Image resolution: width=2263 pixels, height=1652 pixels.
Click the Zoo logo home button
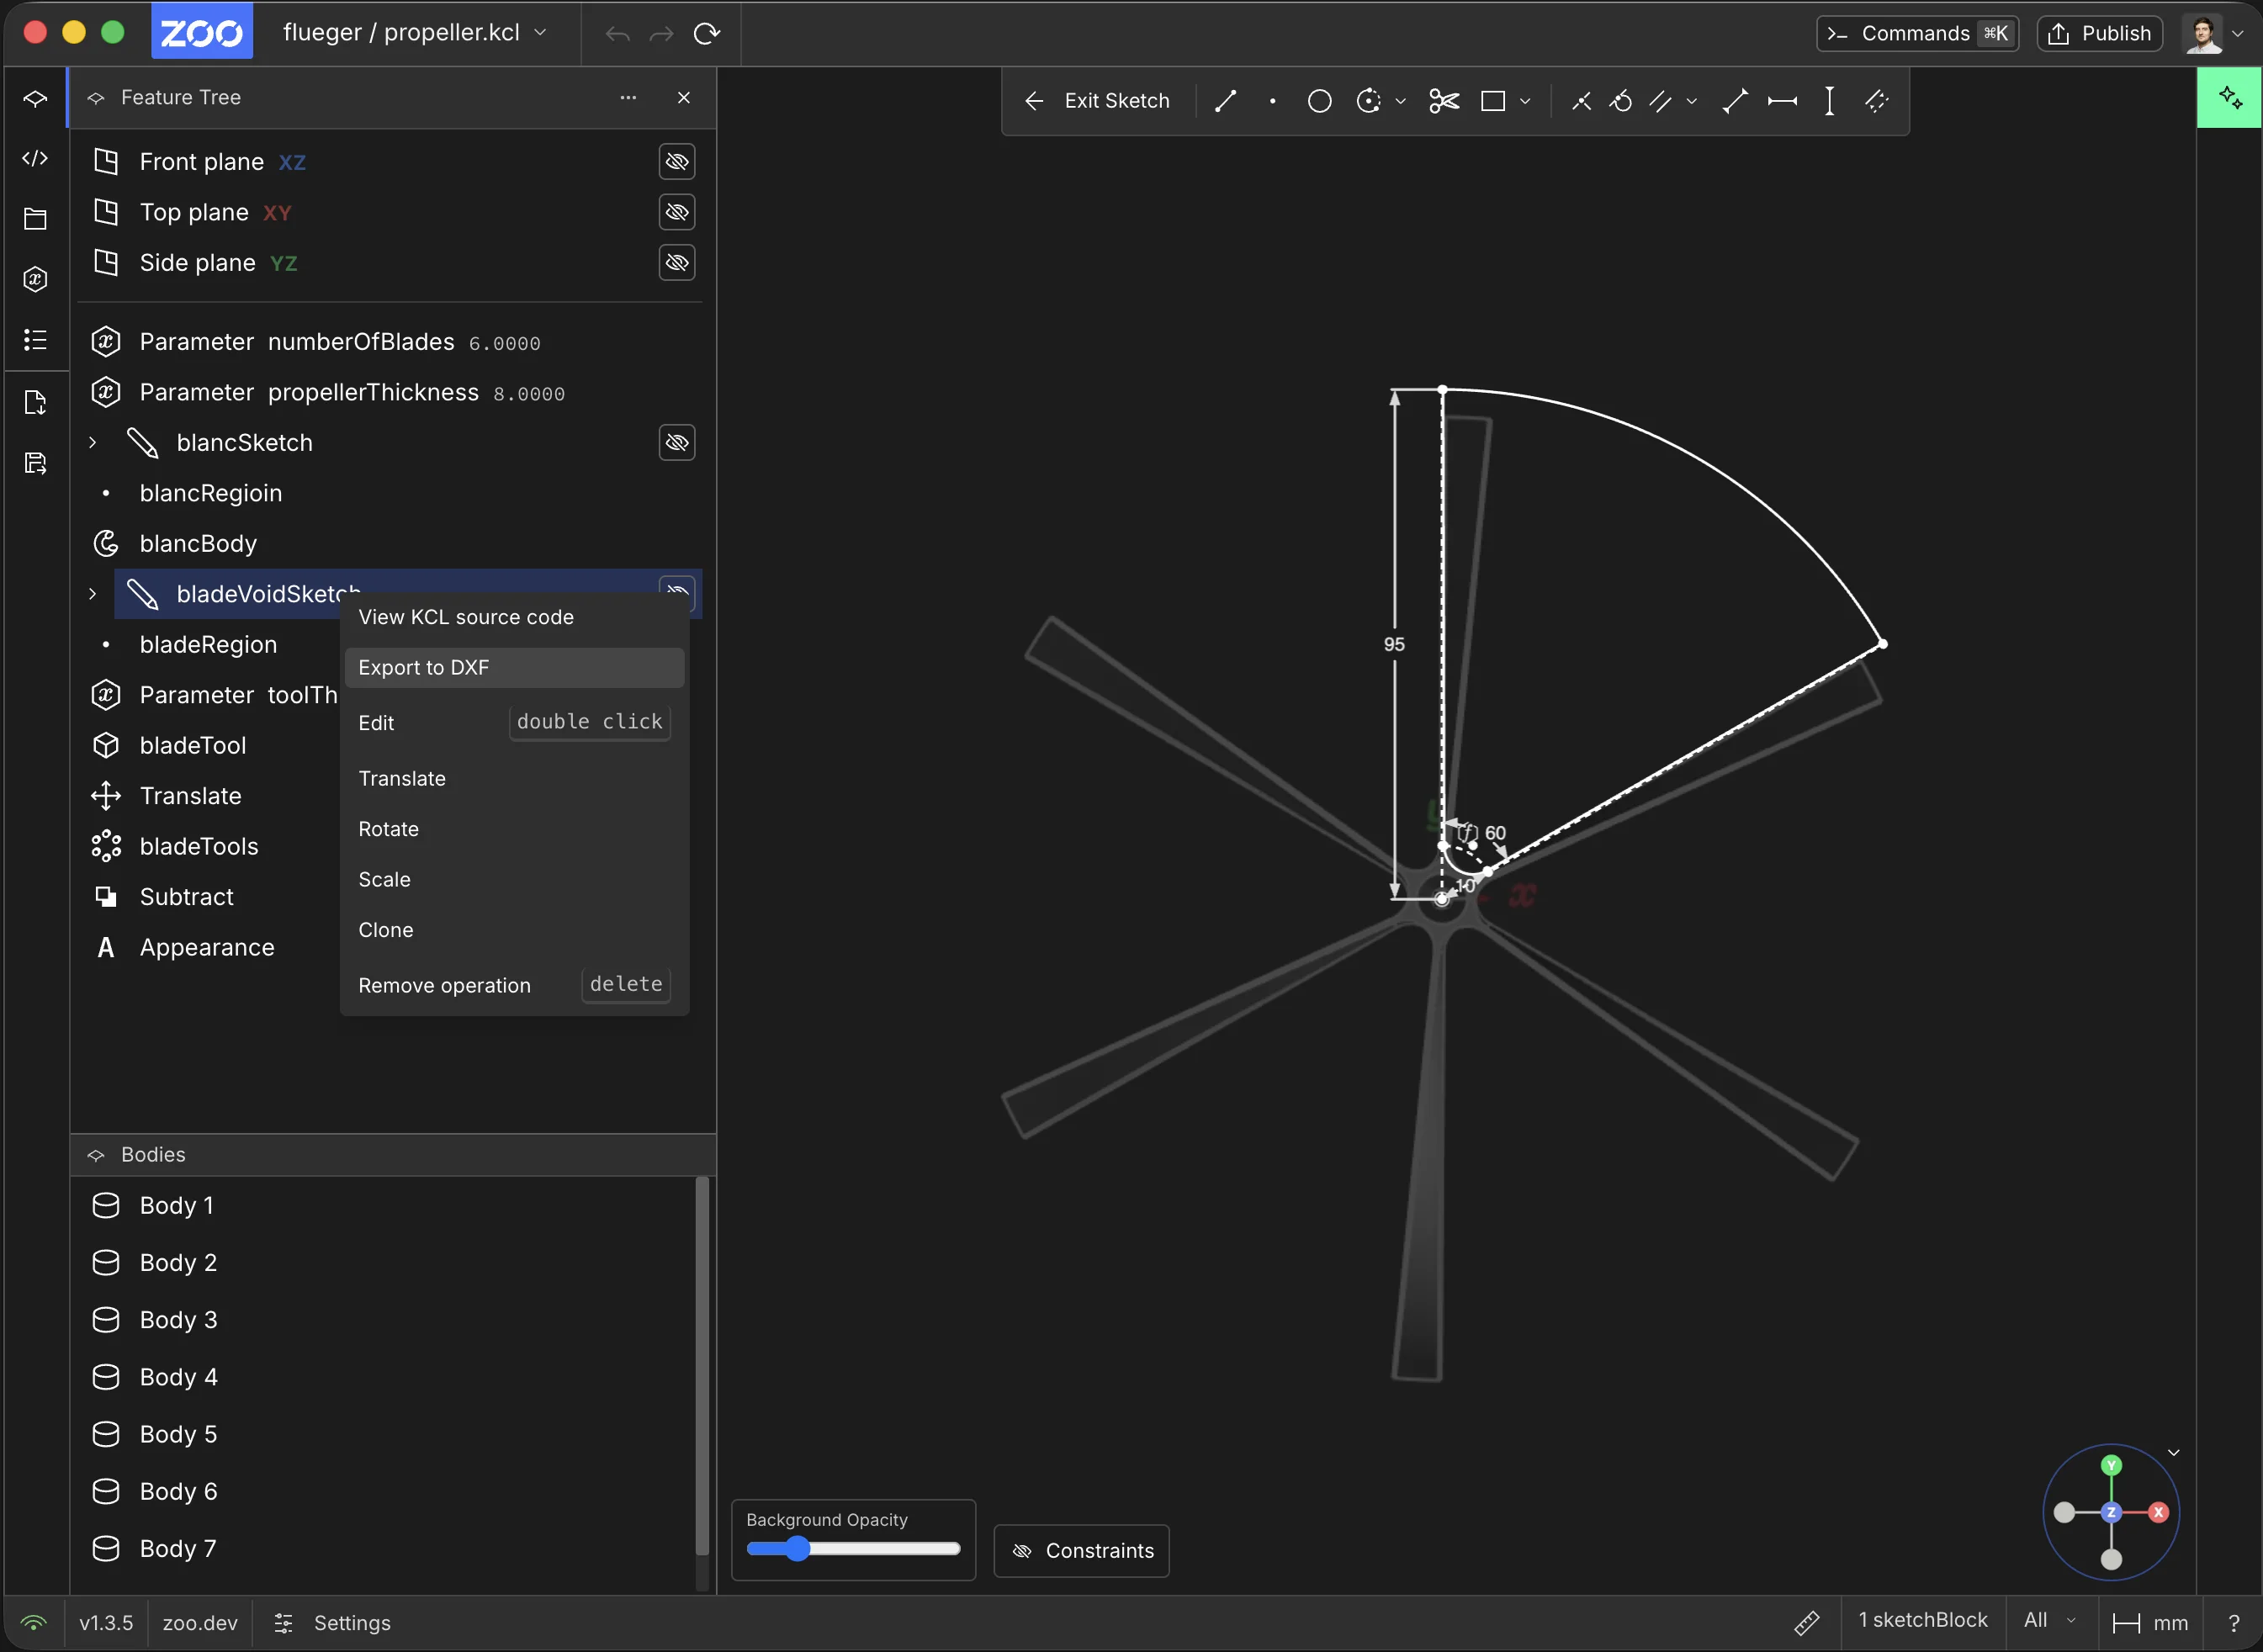click(x=202, y=33)
